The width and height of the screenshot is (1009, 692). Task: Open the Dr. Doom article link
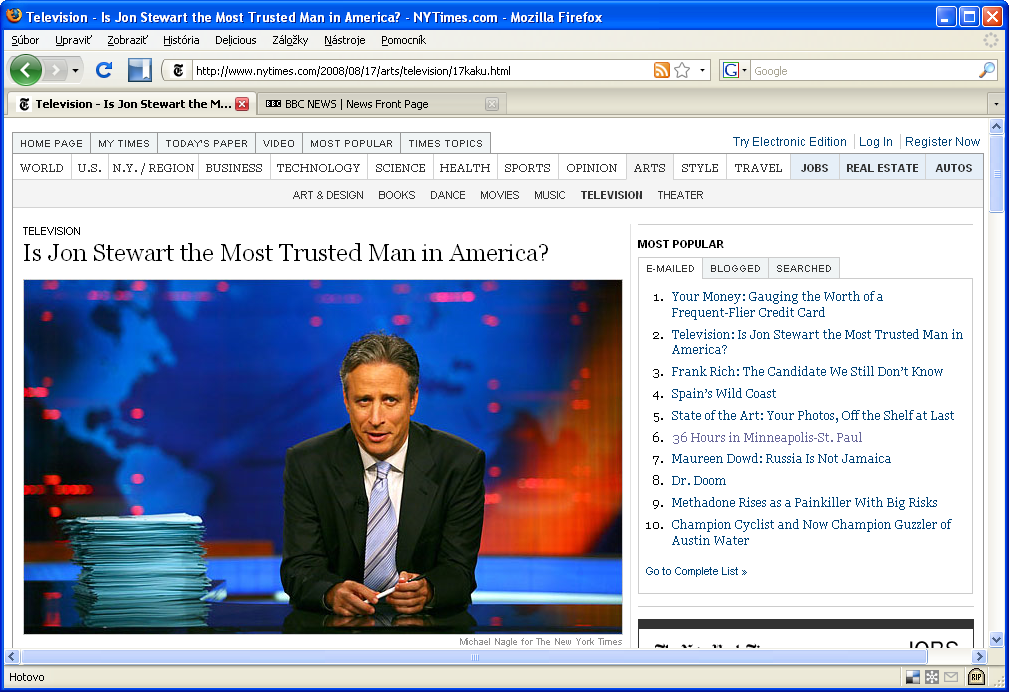tap(698, 480)
